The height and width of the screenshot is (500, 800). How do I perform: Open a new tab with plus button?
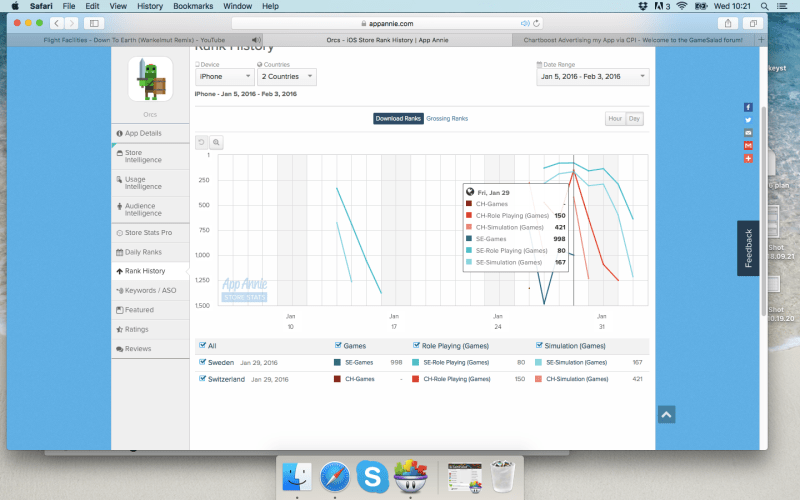coord(761,40)
